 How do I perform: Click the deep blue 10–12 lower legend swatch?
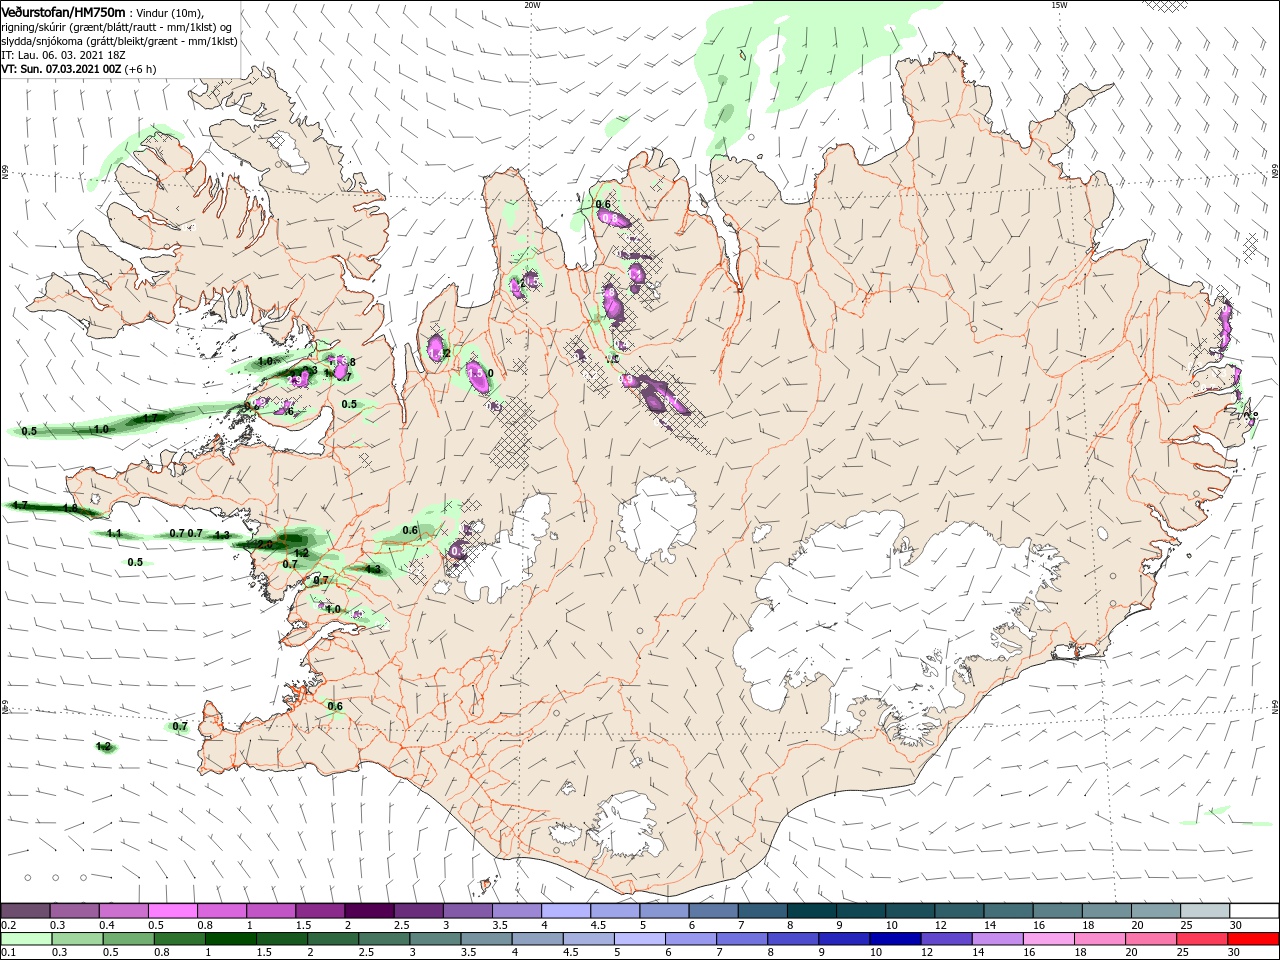[x=895, y=939]
